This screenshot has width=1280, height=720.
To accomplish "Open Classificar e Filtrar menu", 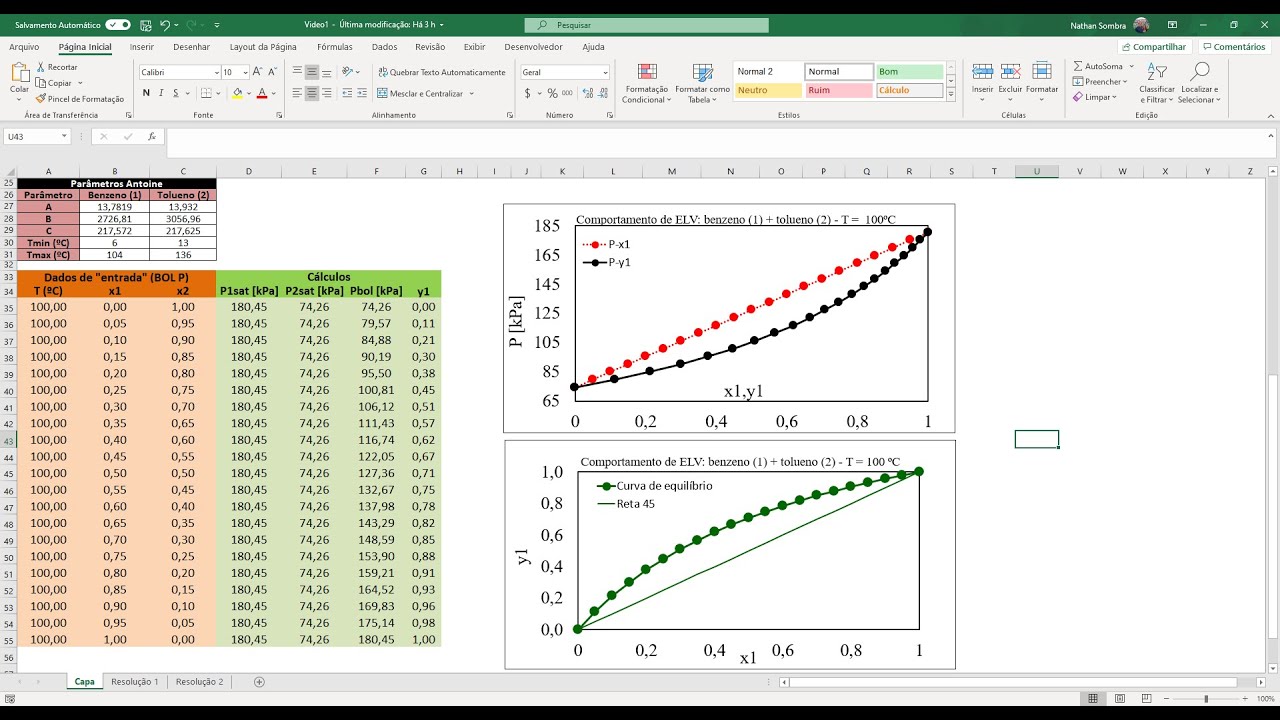I will pos(1157,83).
